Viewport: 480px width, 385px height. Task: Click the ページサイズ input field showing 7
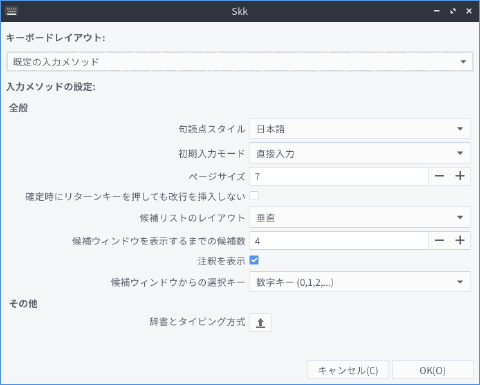[x=339, y=176]
